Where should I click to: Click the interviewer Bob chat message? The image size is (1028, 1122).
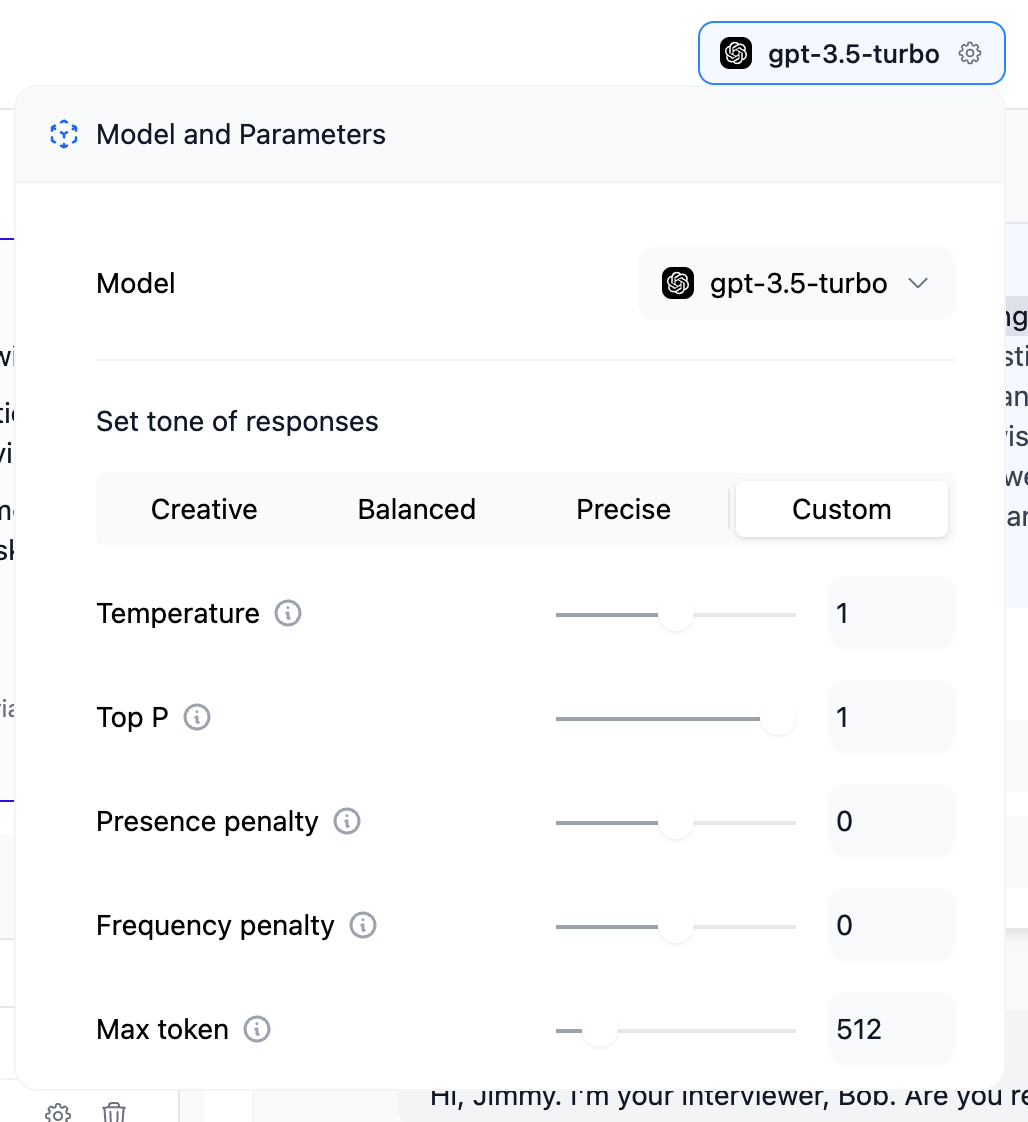(x=728, y=1098)
